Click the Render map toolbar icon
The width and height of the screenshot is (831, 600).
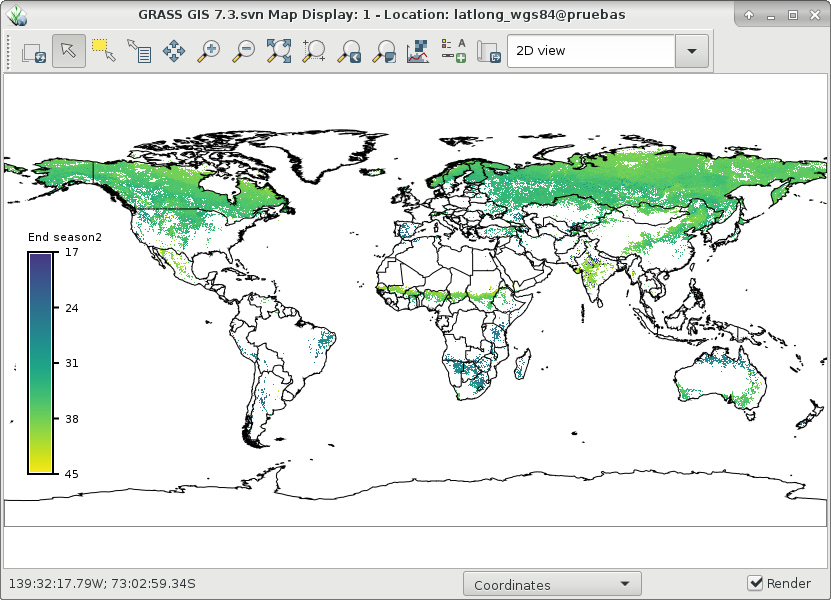tap(35, 52)
